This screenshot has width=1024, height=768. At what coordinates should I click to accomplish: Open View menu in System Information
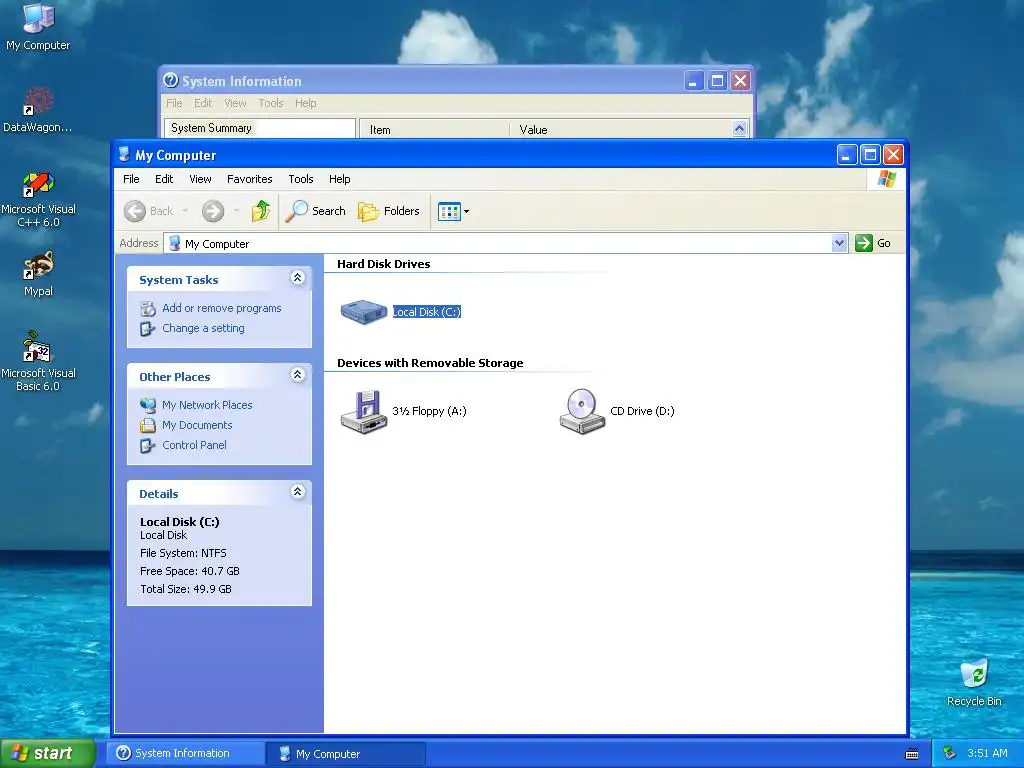tap(236, 103)
